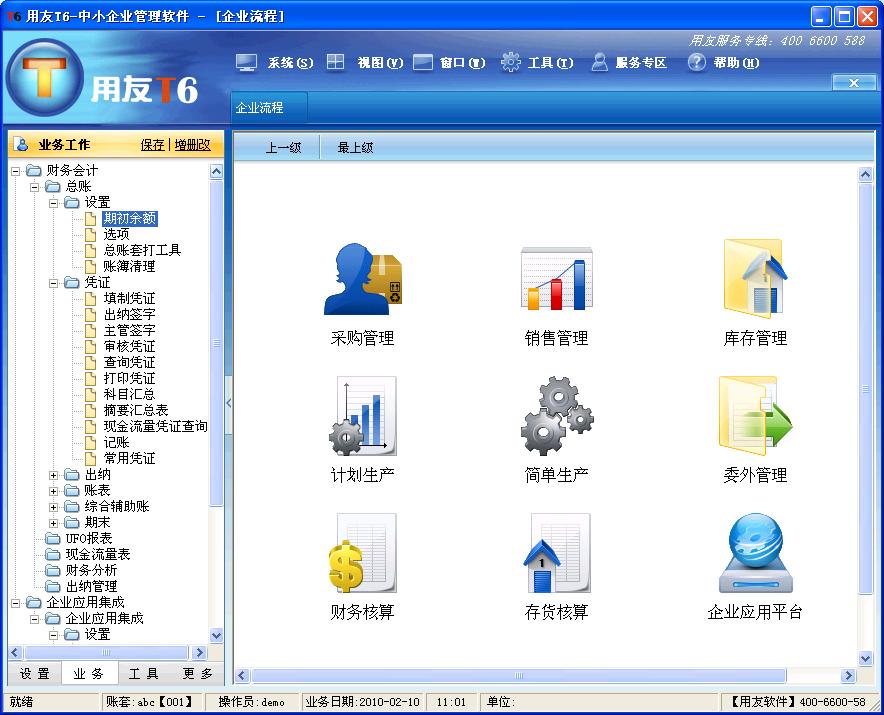This screenshot has width=884, height=715.
Task: Open the 采购管理 (Purchase Management) module icon
Action: coord(364,285)
